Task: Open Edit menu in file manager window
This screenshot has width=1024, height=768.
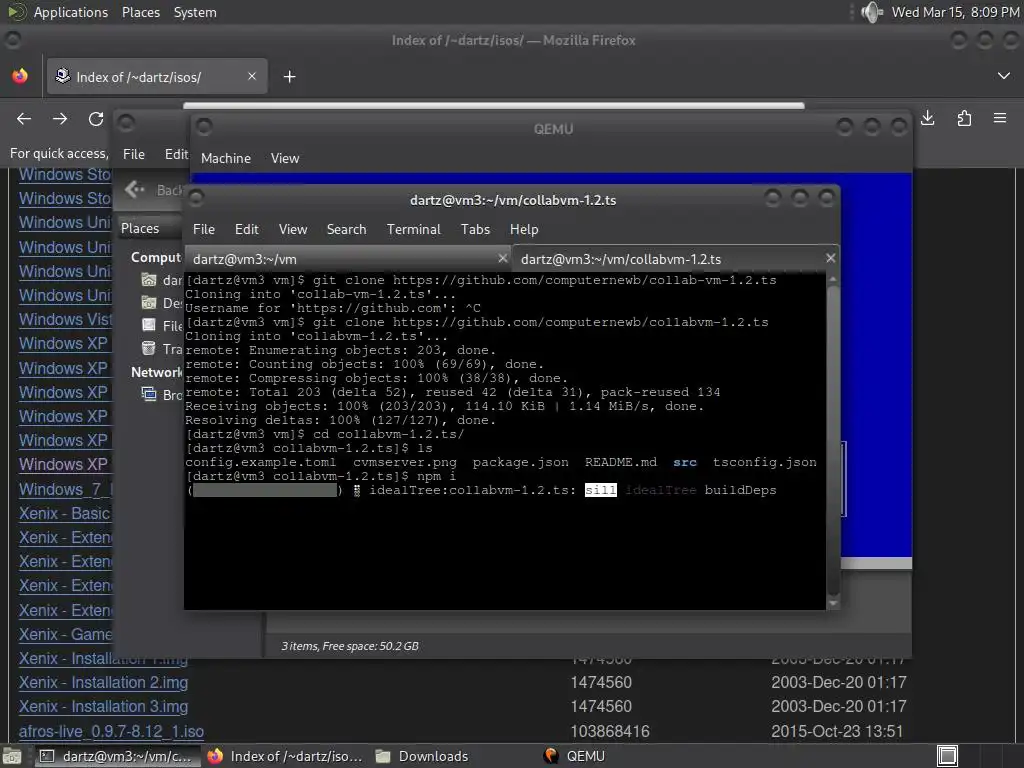Action: [176, 154]
